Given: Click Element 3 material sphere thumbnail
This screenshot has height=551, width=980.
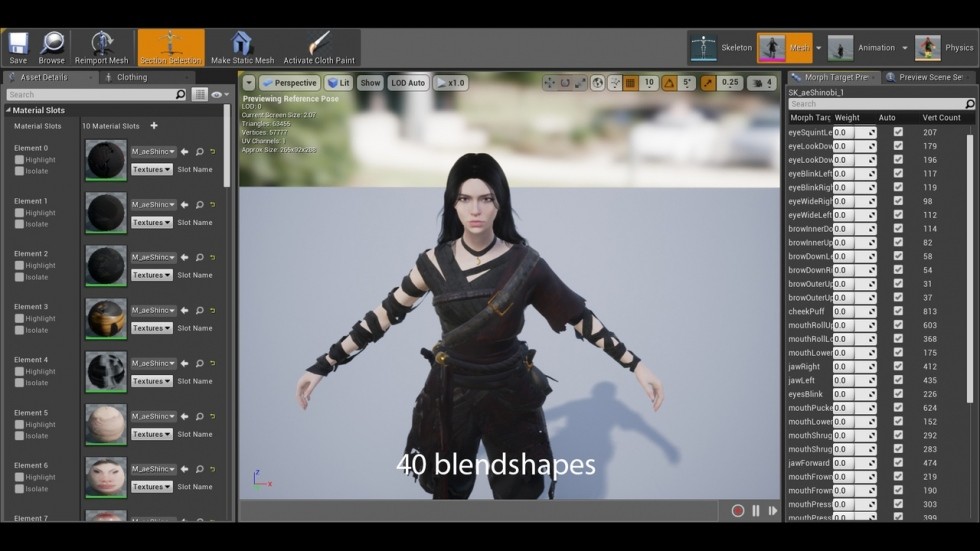Looking at the screenshot, I should tap(106, 318).
